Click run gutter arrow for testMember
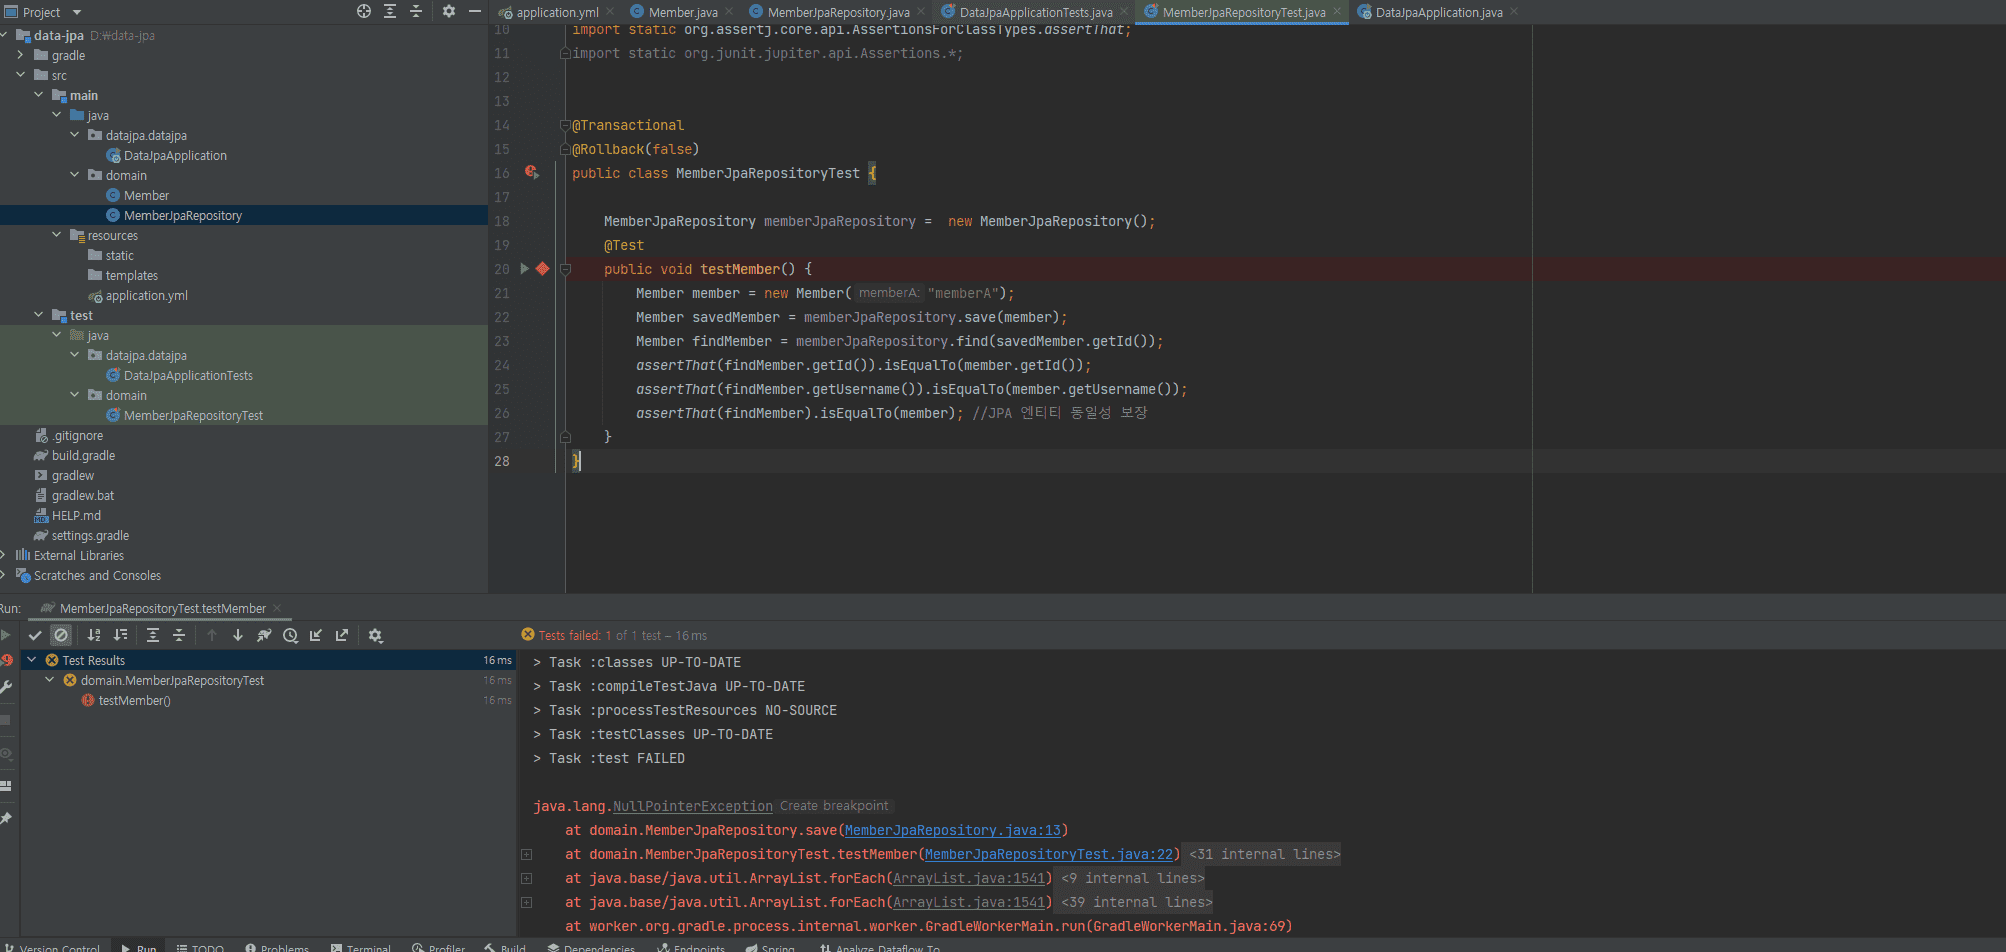Screen dimensions: 2006x952 coord(524,269)
